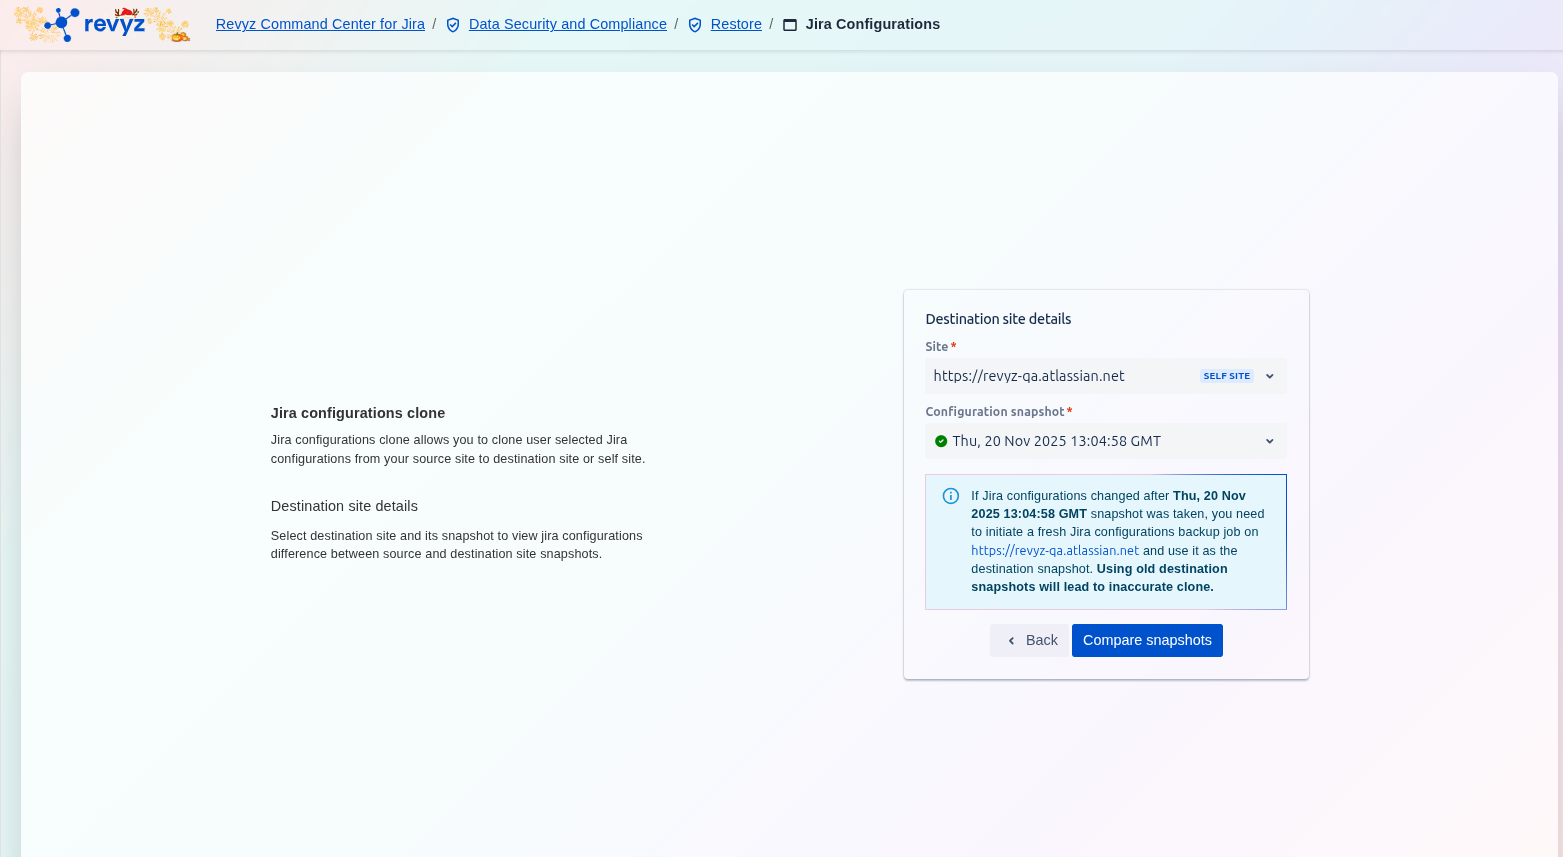The width and height of the screenshot is (1563, 857).
Task: Go to Data Security and Compliance breadcrumb
Action: [x=567, y=24]
